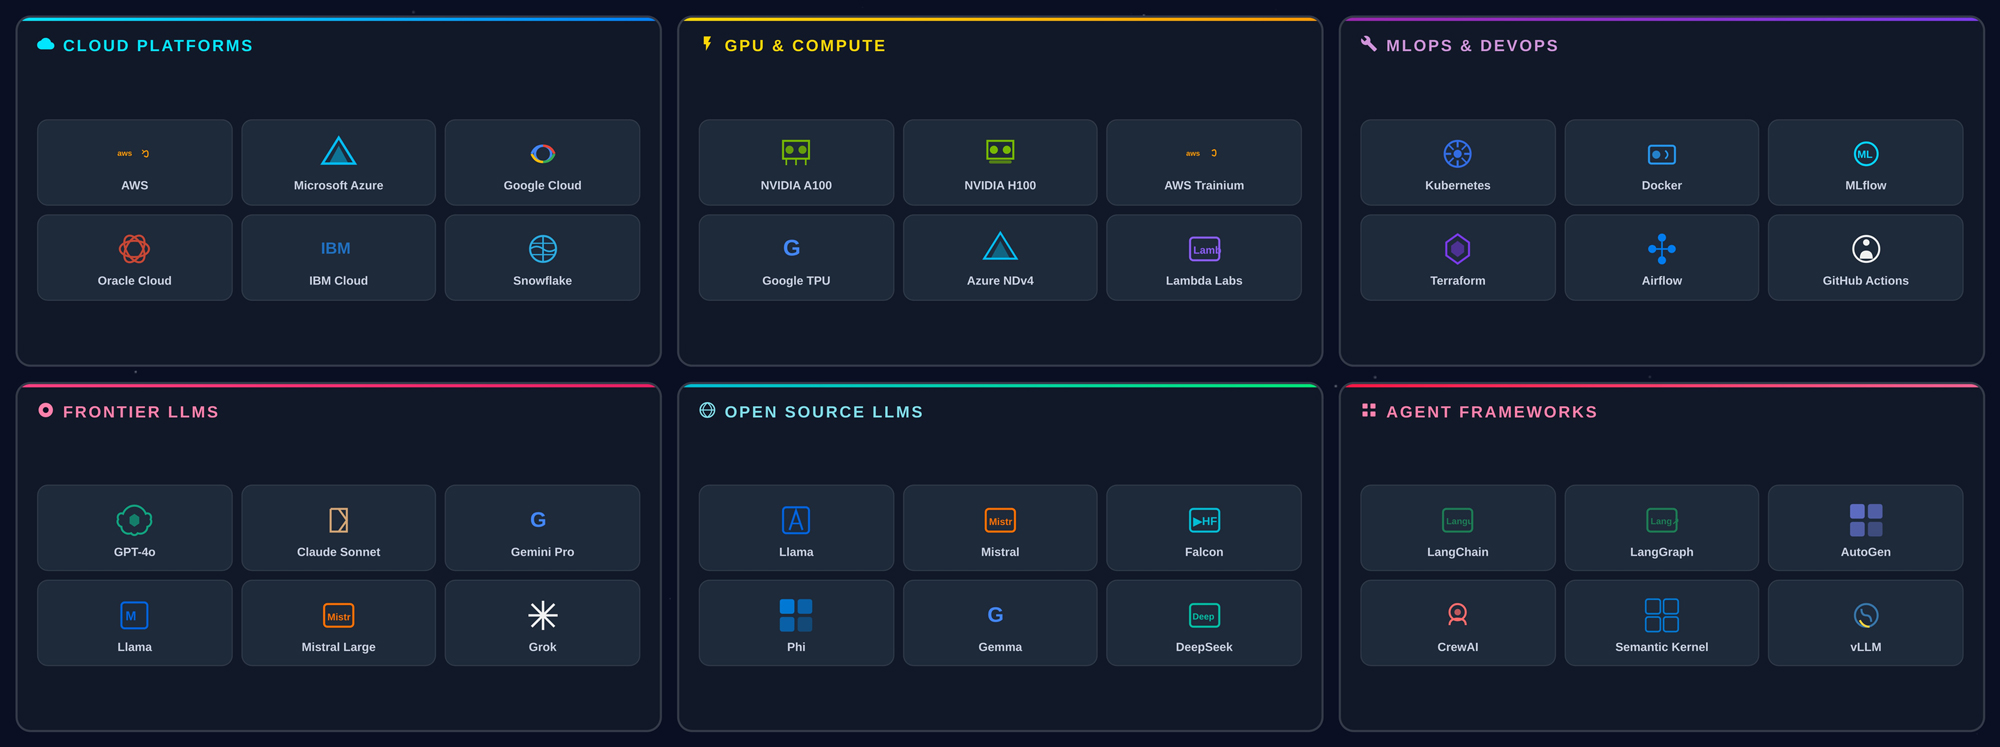
Task: Click the NVIDIA H100 chip icon
Action: (x=1000, y=152)
